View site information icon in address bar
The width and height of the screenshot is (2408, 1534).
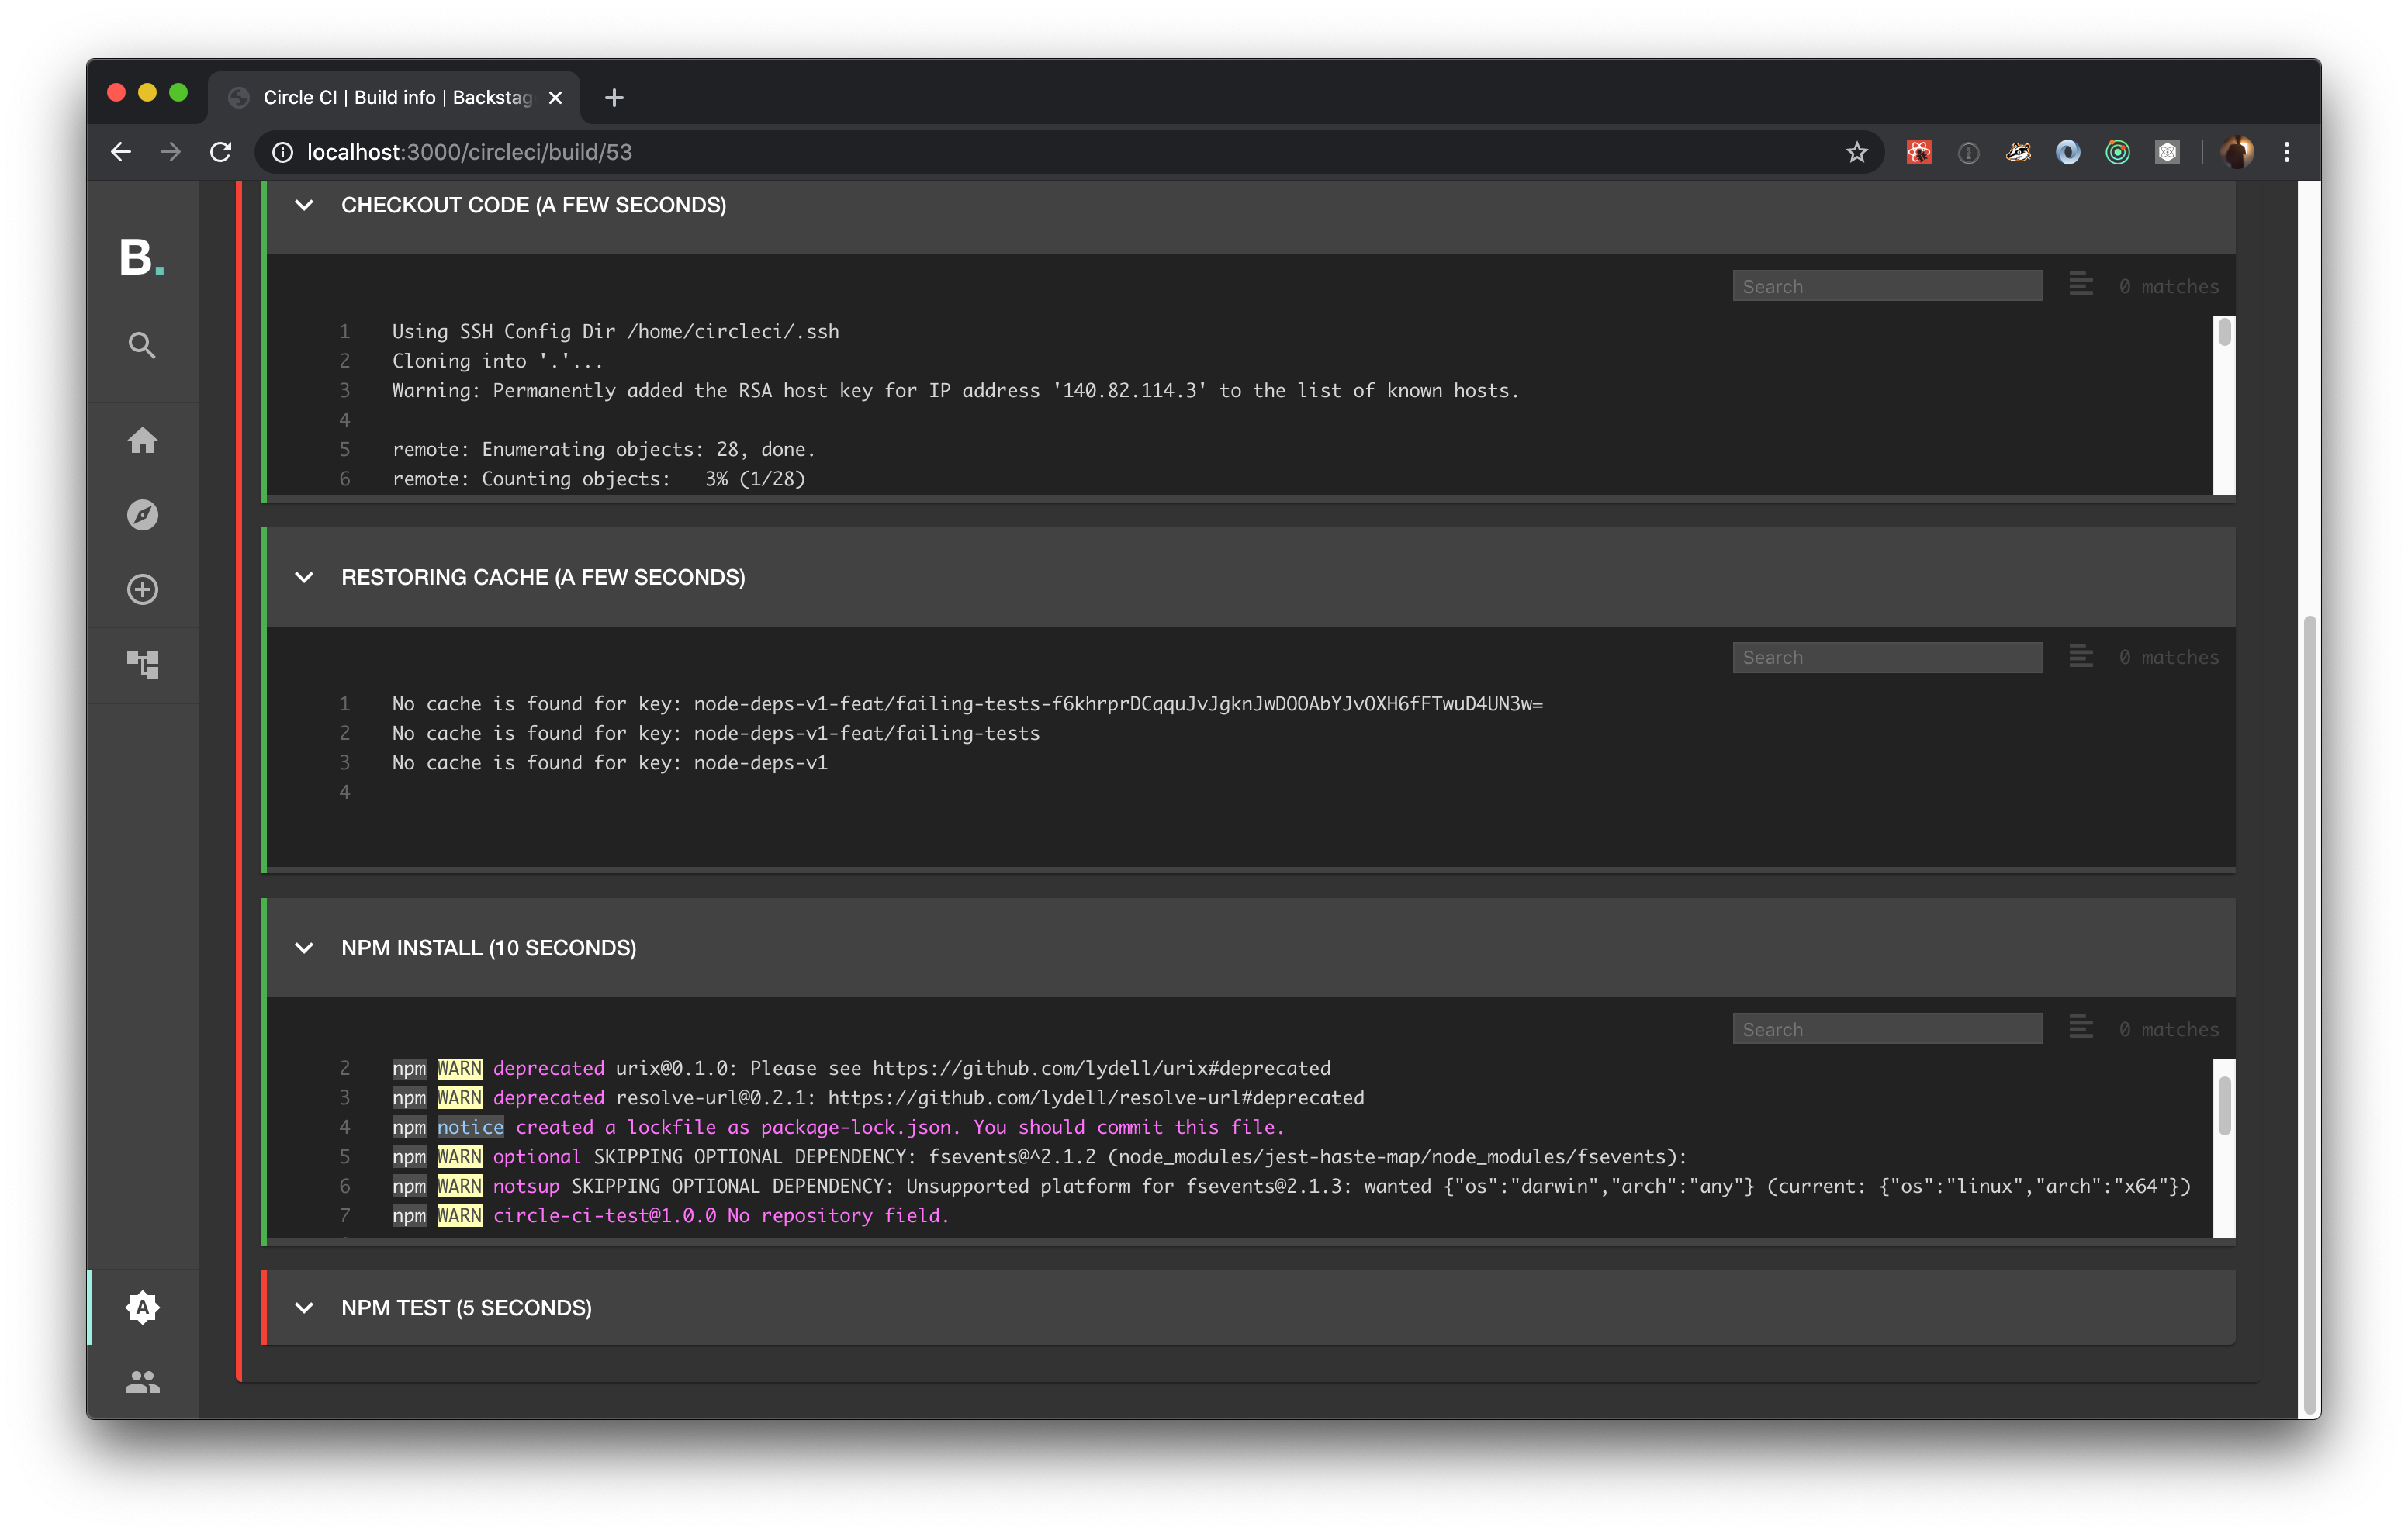[x=283, y=152]
